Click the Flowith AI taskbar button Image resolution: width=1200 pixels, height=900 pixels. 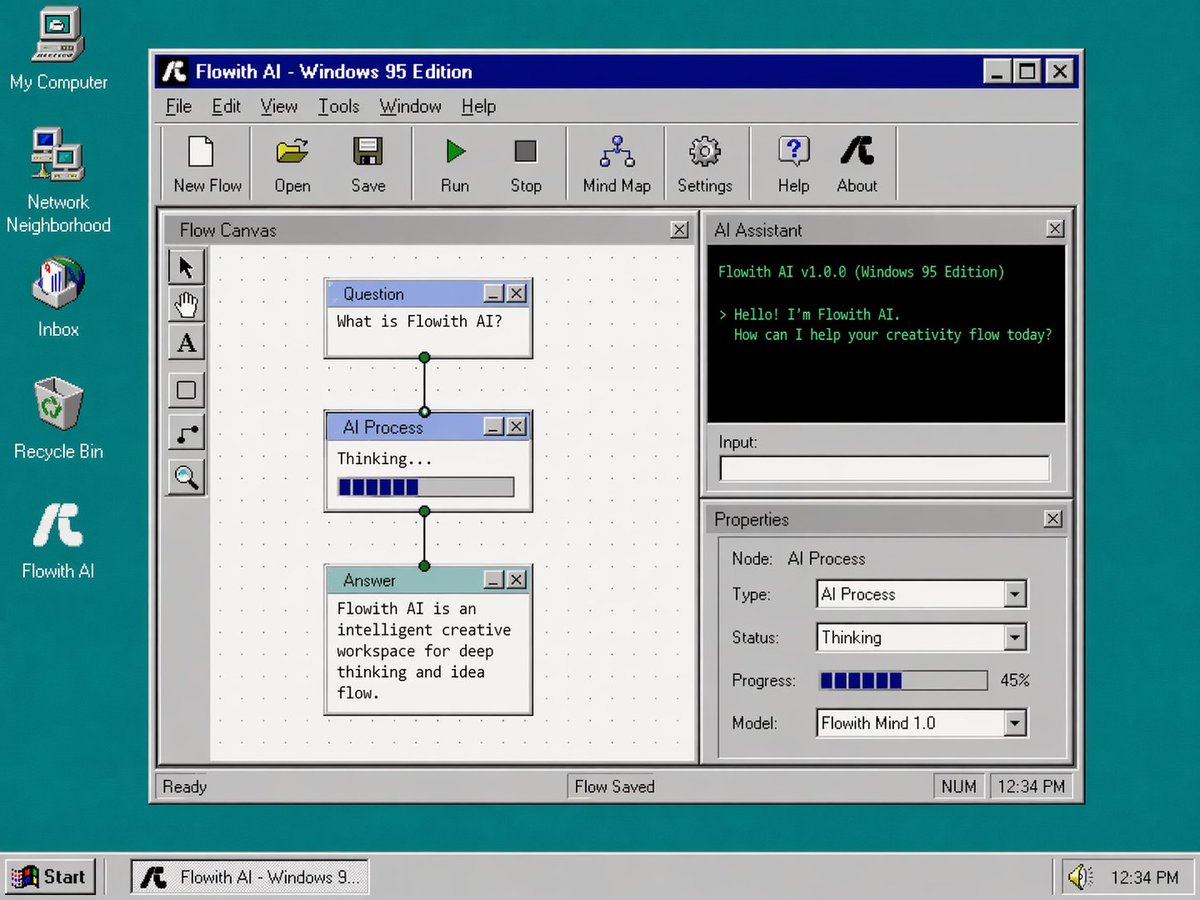coord(250,877)
